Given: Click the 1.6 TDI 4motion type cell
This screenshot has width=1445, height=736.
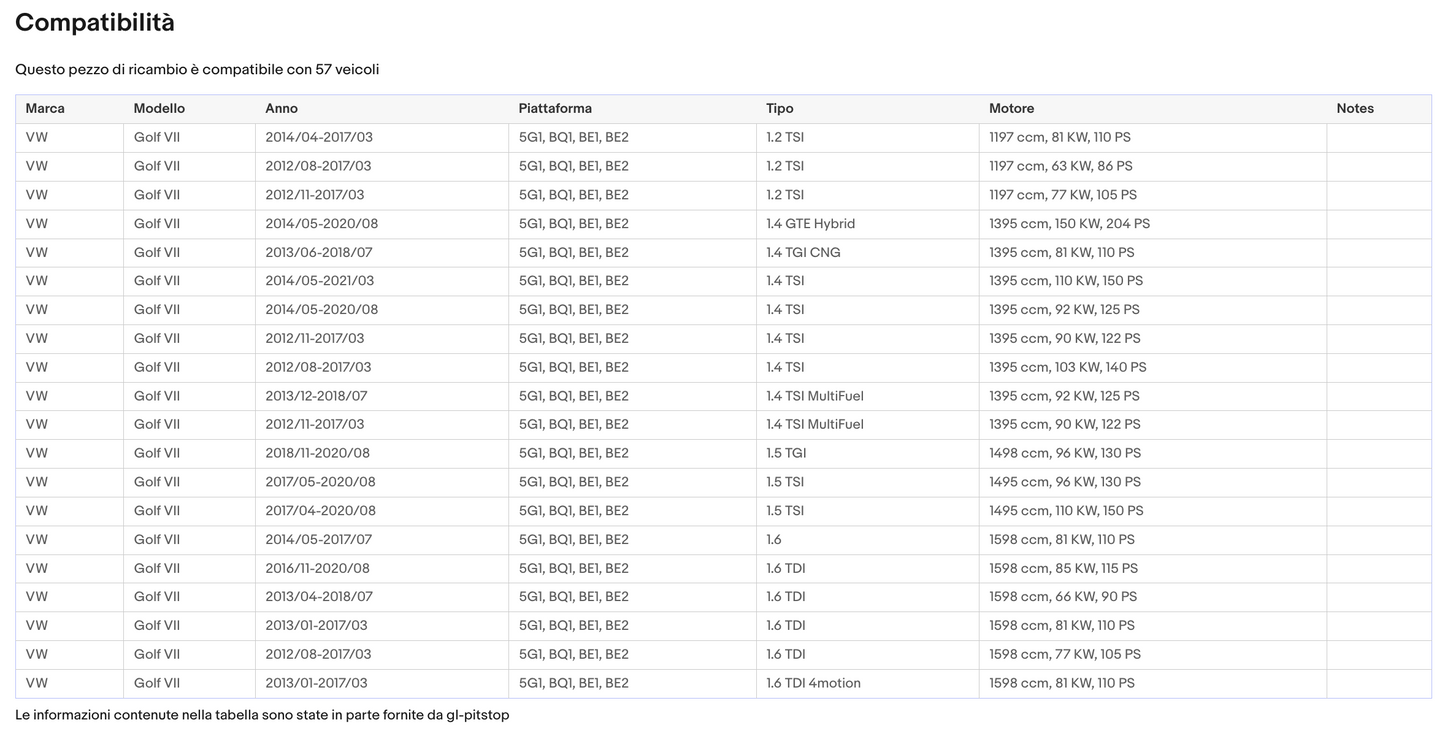Looking at the screenshot, I should [x=814, y=683].
